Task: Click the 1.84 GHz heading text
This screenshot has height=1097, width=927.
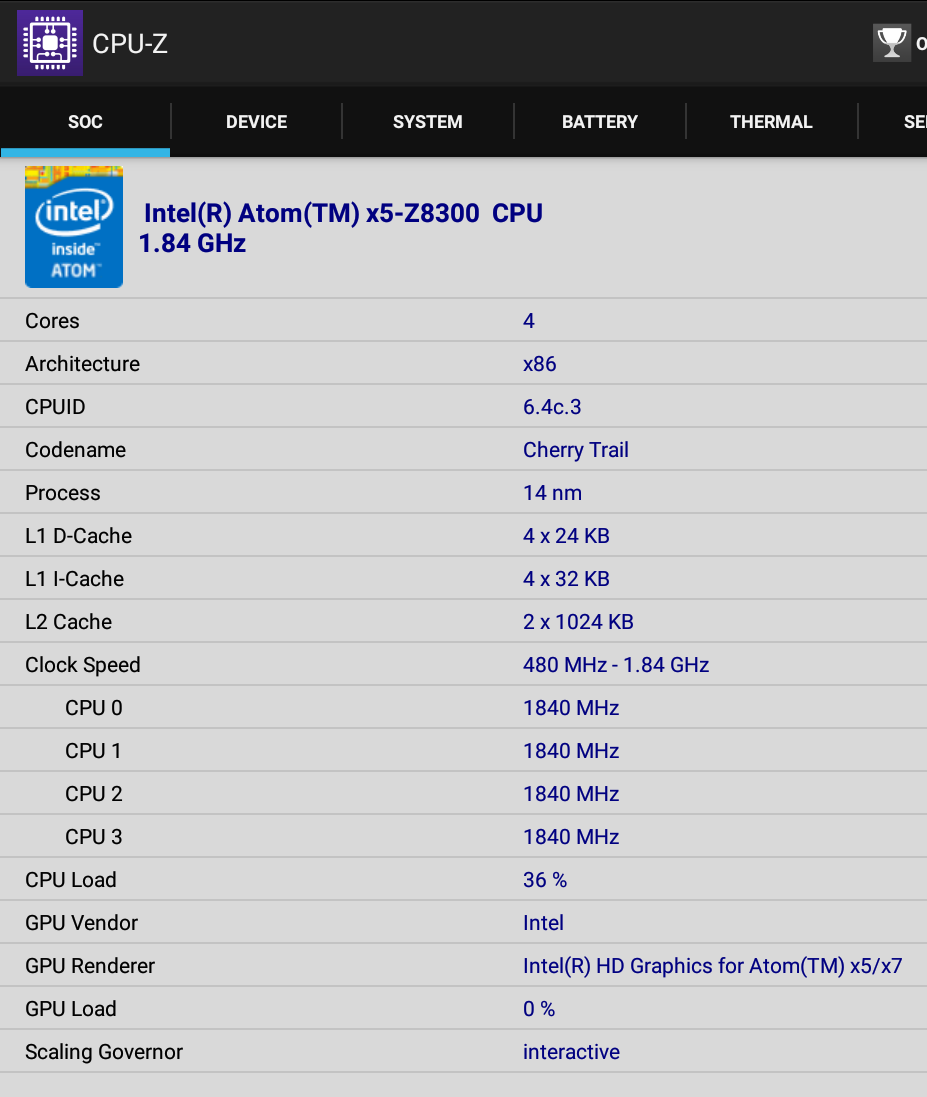Action: point(192,243)
